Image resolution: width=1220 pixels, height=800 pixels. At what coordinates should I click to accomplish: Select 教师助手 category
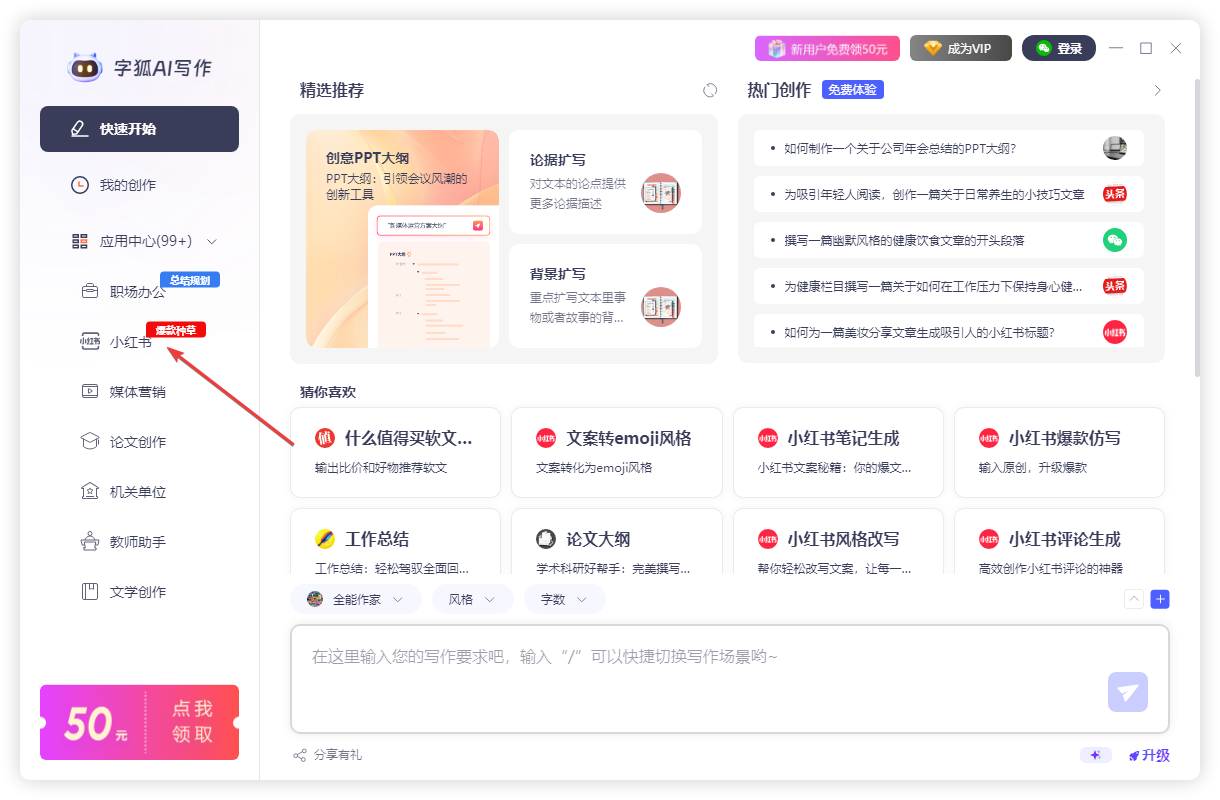pyautogui.click(x=138, y=542)
